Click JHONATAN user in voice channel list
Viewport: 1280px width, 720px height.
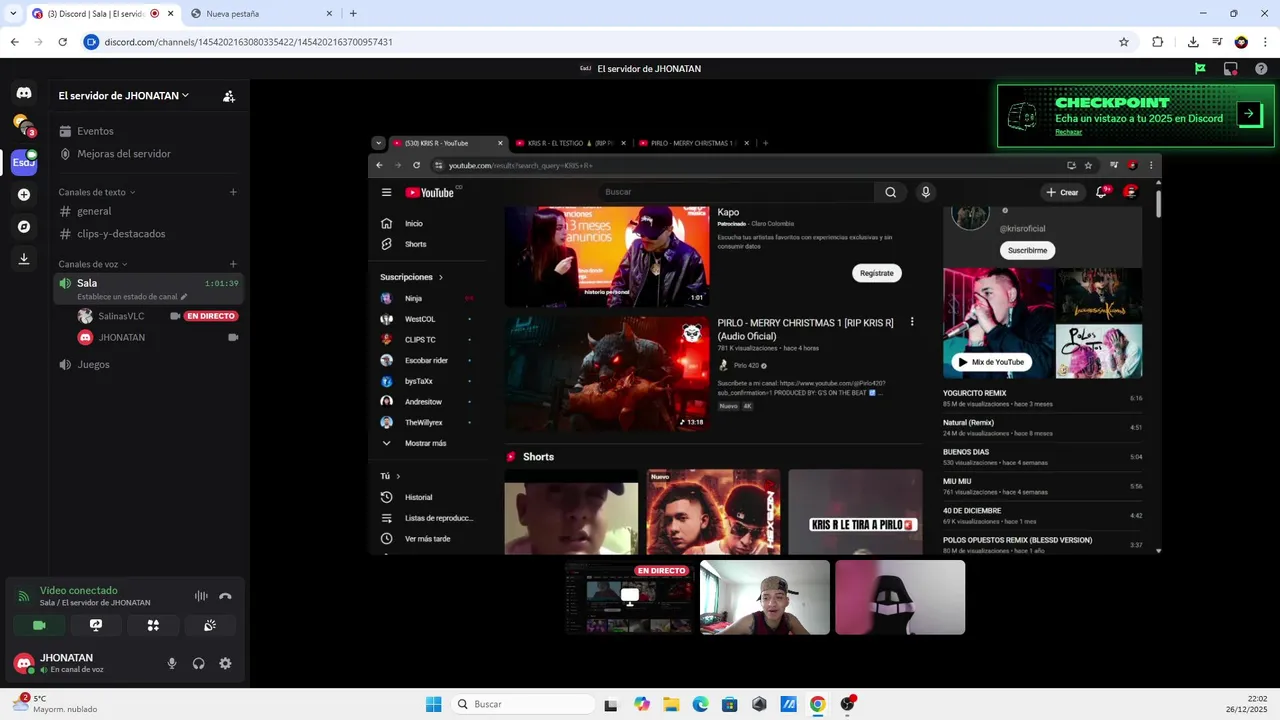(x=122, y=337)
